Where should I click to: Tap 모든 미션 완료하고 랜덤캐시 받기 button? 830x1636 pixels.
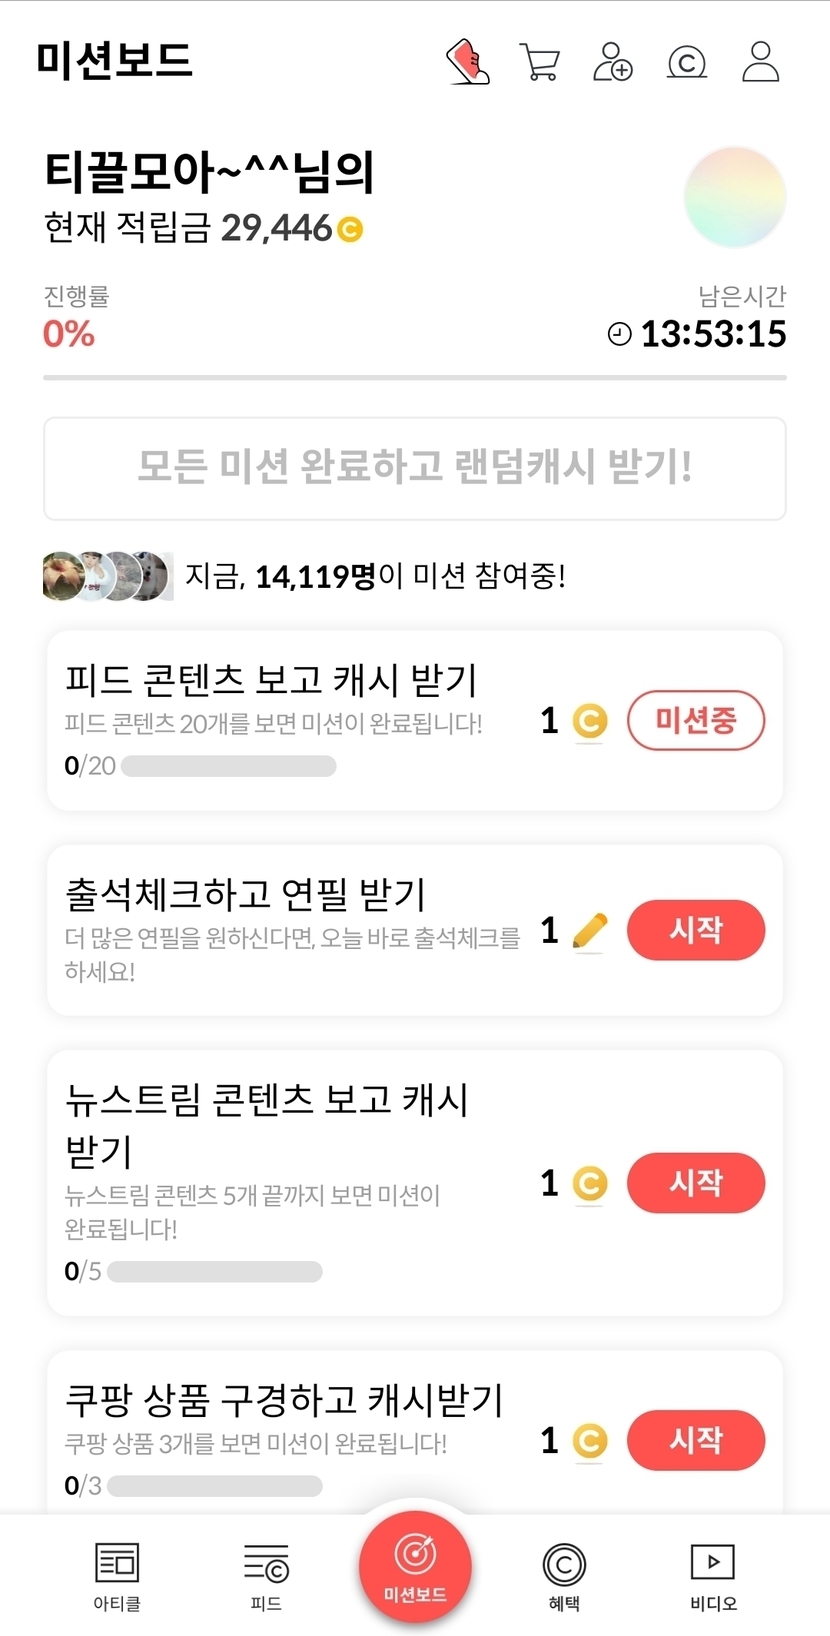[x=415, y=468]
